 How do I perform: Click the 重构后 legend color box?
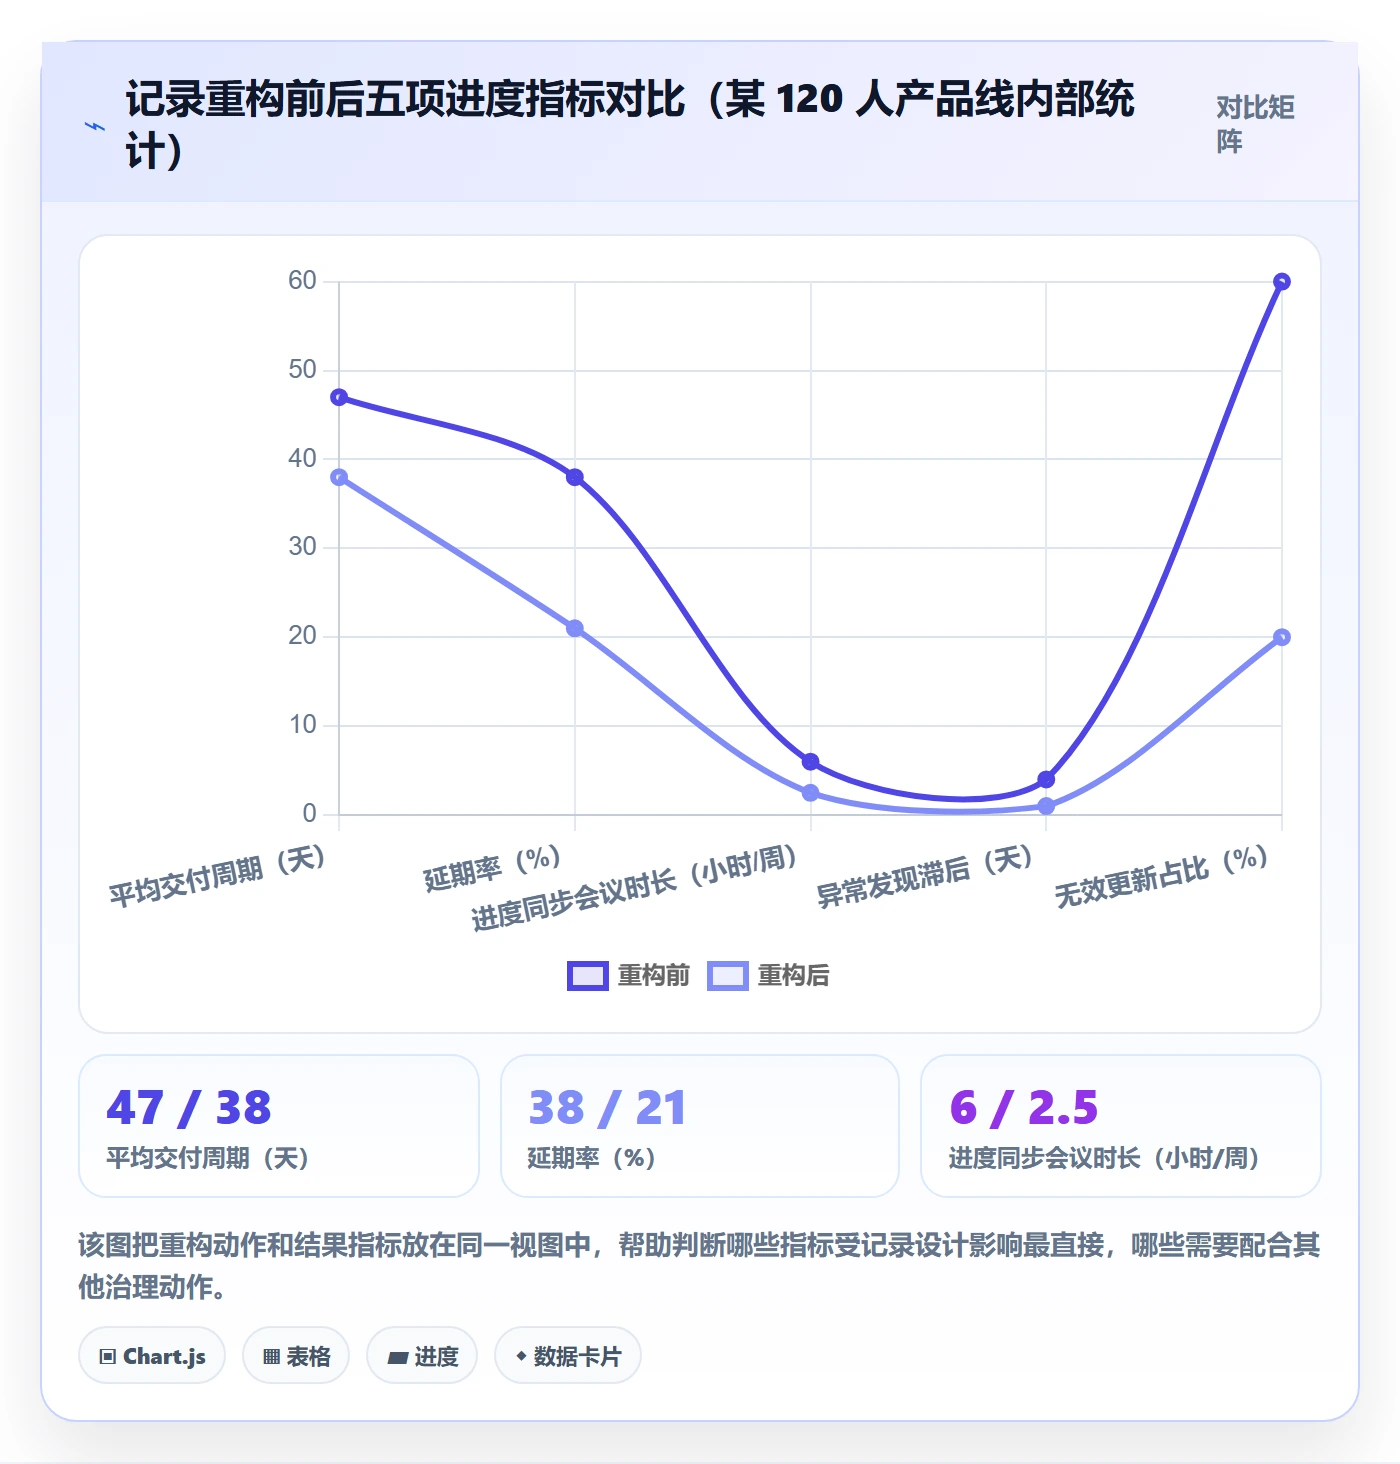tap(727, 976)
